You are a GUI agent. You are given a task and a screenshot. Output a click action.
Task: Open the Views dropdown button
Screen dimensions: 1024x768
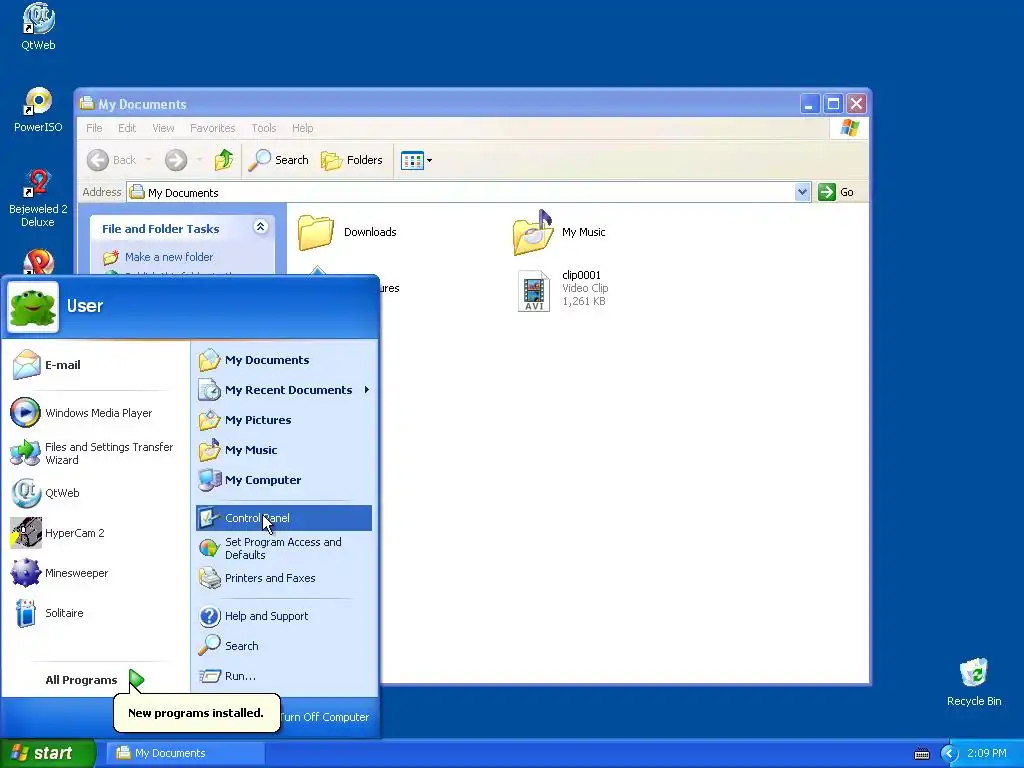pos(416,160)
